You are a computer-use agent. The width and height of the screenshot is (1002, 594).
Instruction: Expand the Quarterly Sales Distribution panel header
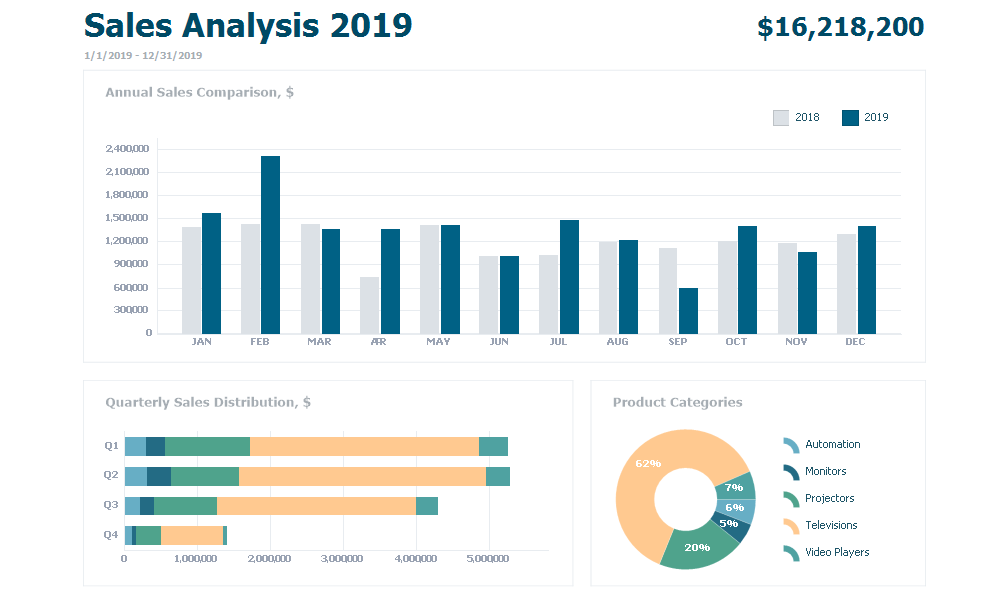[208, 402]
